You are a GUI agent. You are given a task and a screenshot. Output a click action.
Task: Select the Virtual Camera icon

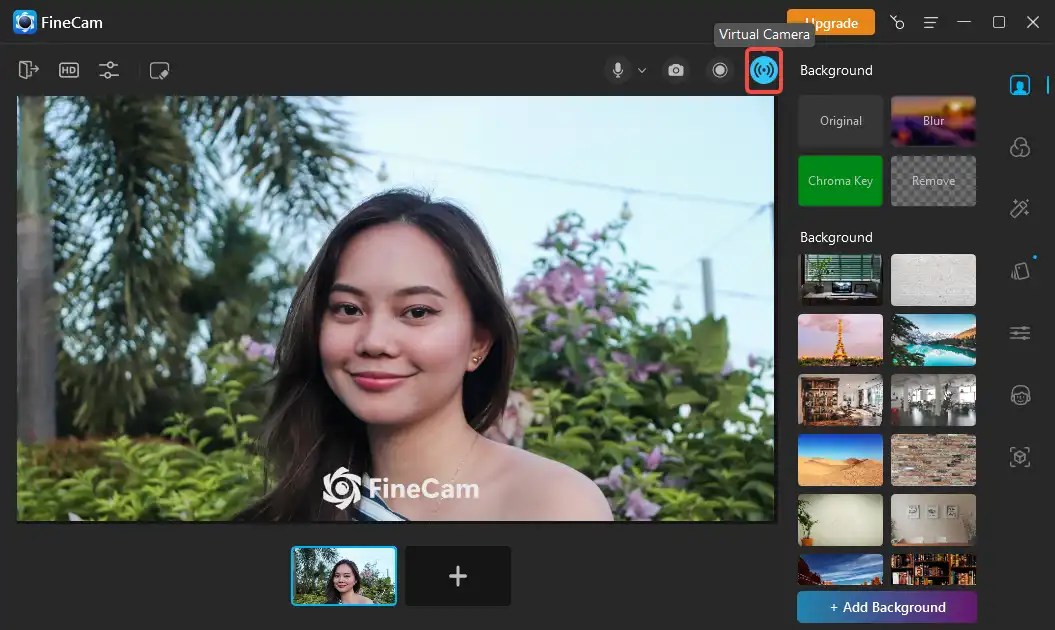pyautogui.click(x=763, y=70)
